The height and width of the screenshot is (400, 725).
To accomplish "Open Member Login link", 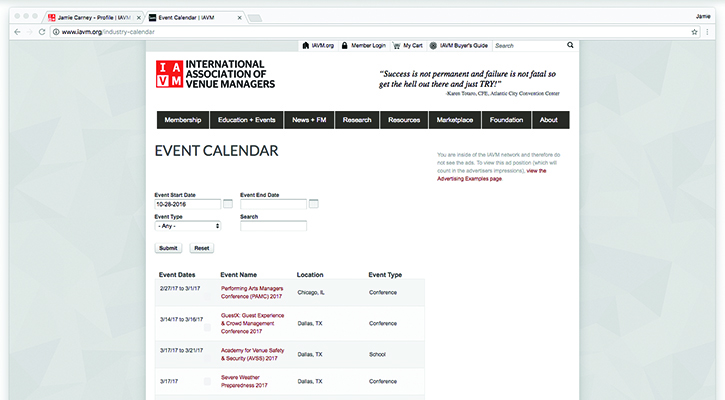I will 364,45.
